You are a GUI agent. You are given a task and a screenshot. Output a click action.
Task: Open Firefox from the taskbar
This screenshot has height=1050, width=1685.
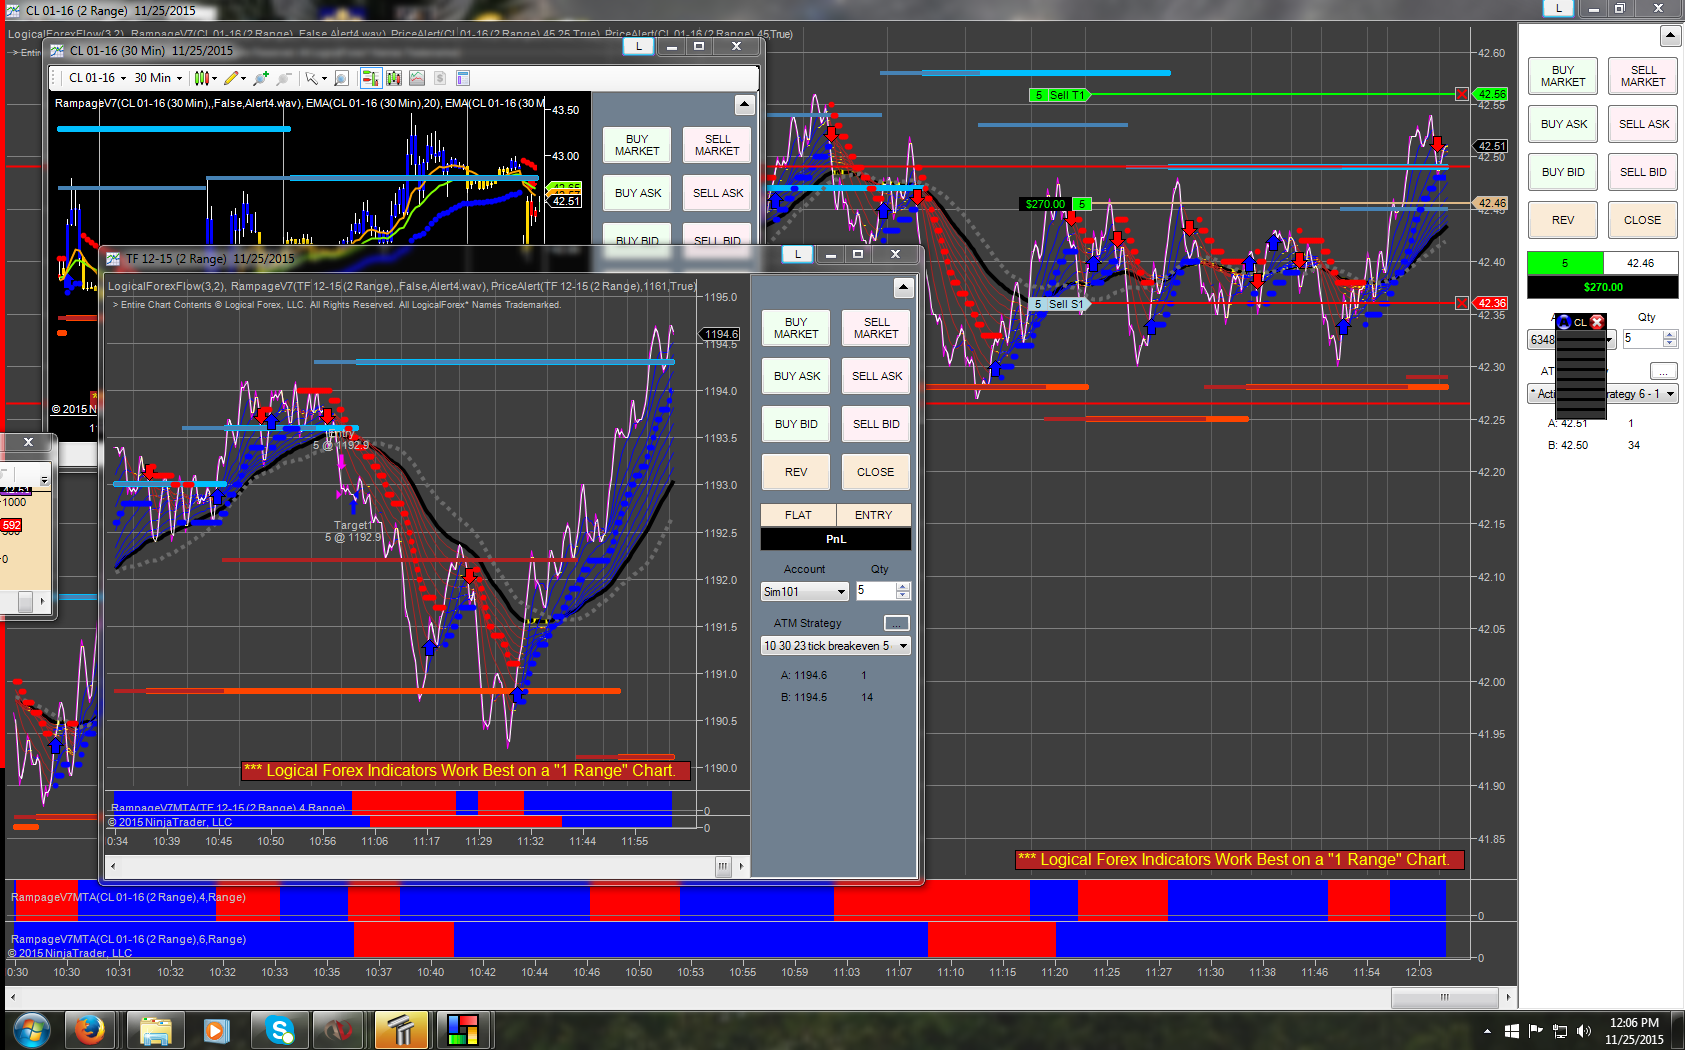pyautogui.click(x=90, y=1029)
